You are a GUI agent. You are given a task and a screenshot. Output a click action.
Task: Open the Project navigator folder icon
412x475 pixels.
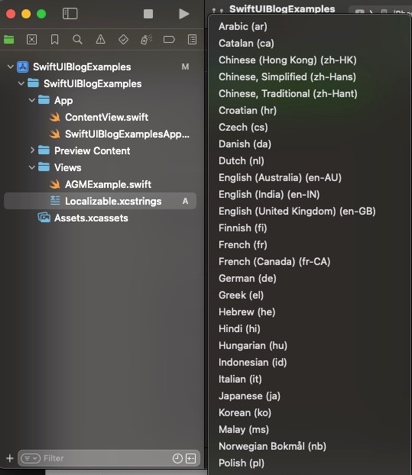point(9,40)
